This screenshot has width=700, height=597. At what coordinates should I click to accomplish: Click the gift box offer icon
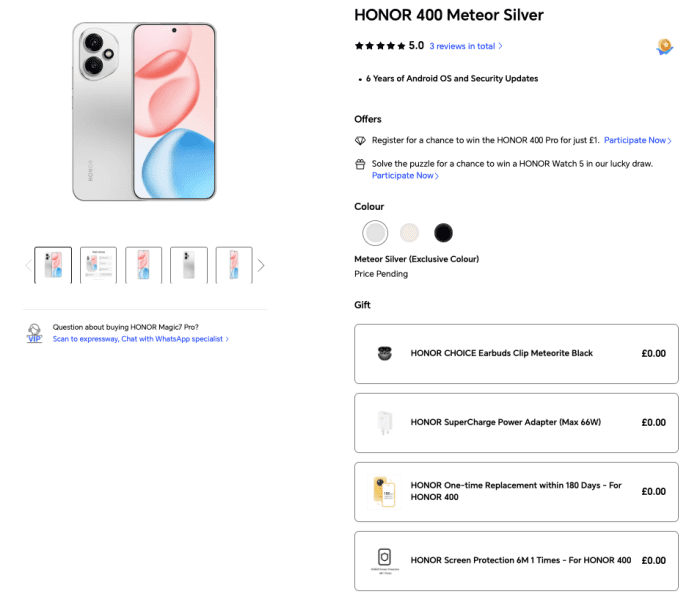tap(361, 163)
